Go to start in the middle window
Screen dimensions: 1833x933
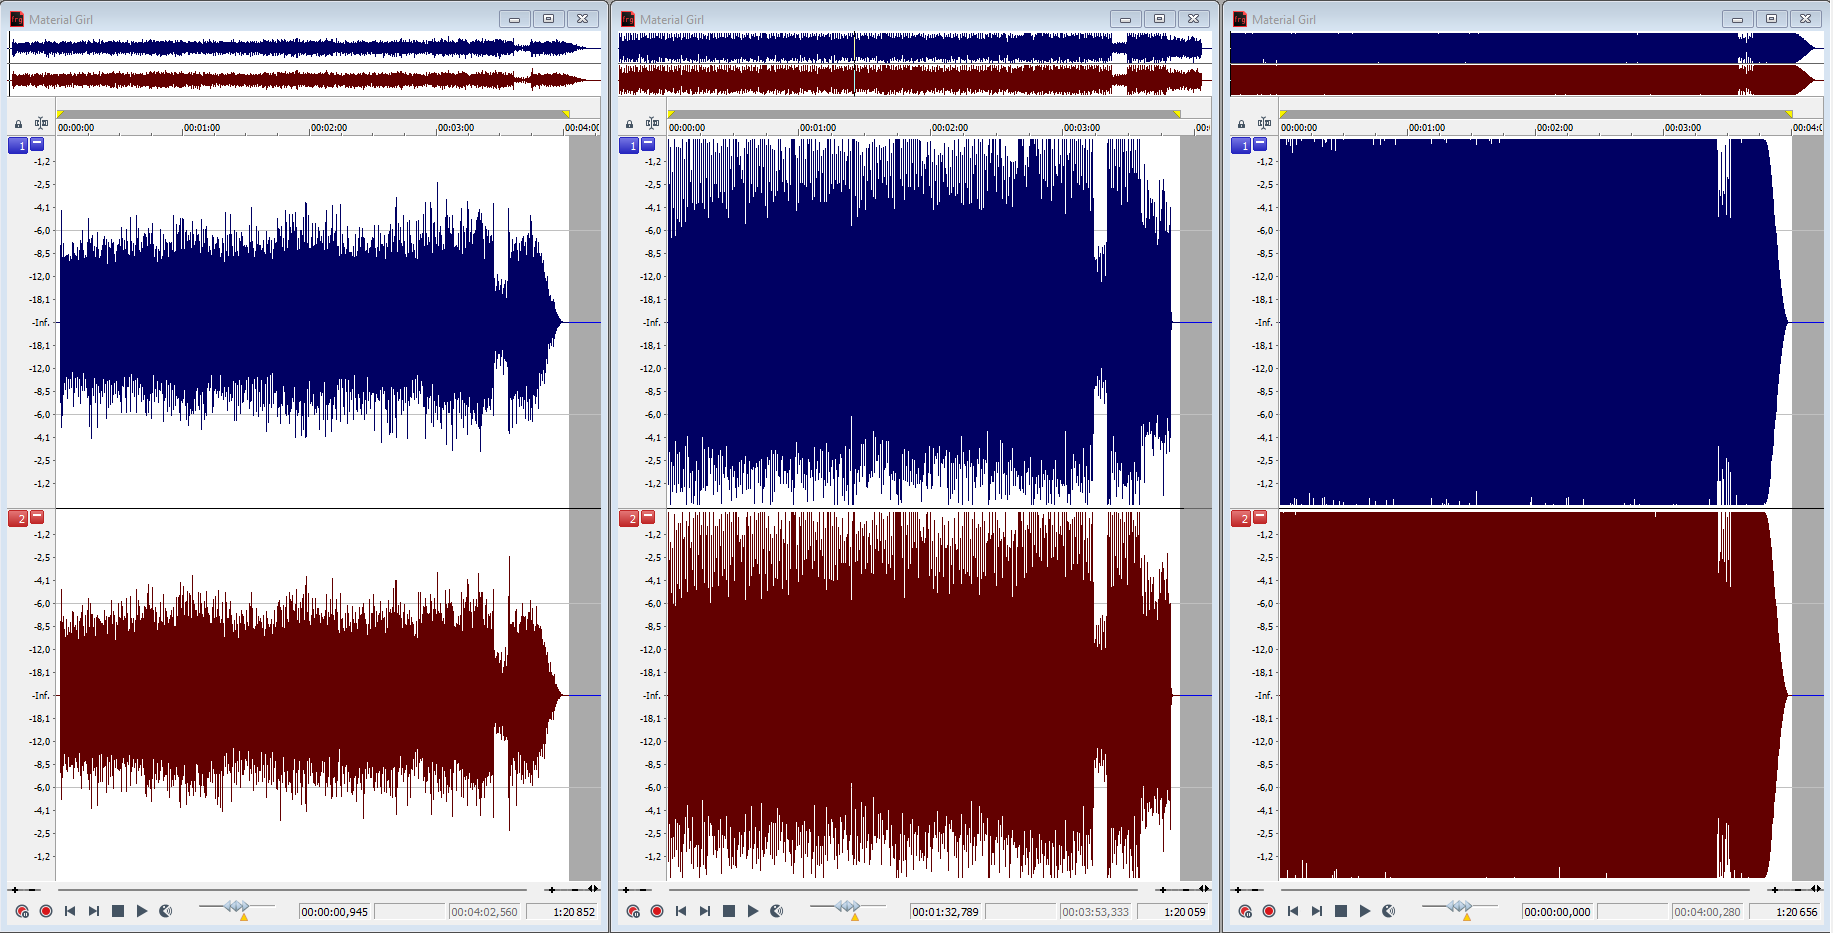(x=681, y=911)
